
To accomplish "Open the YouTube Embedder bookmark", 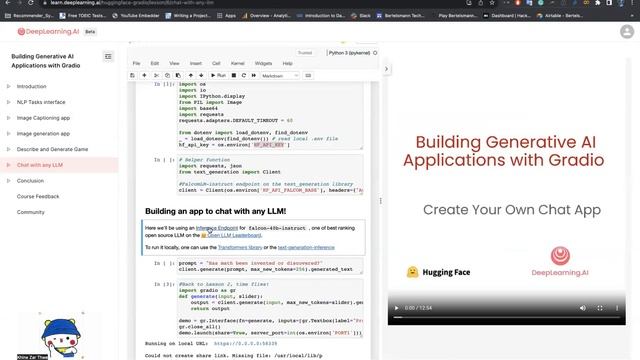I will click(x=136, y=16).
